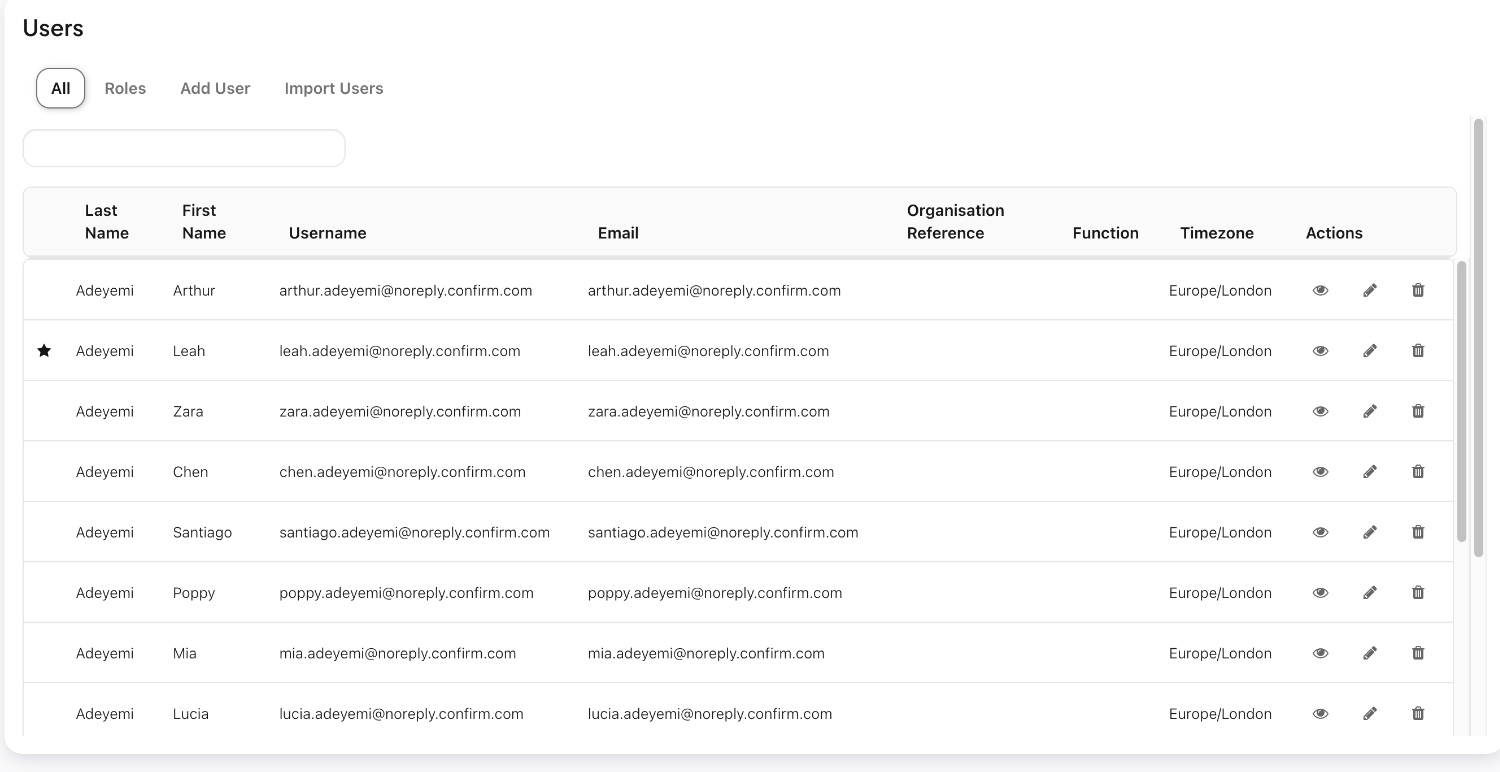View Chen Adeyemi's details via eye icon
Screen dimensions: 1500x772
click(x=1320, y=472)
